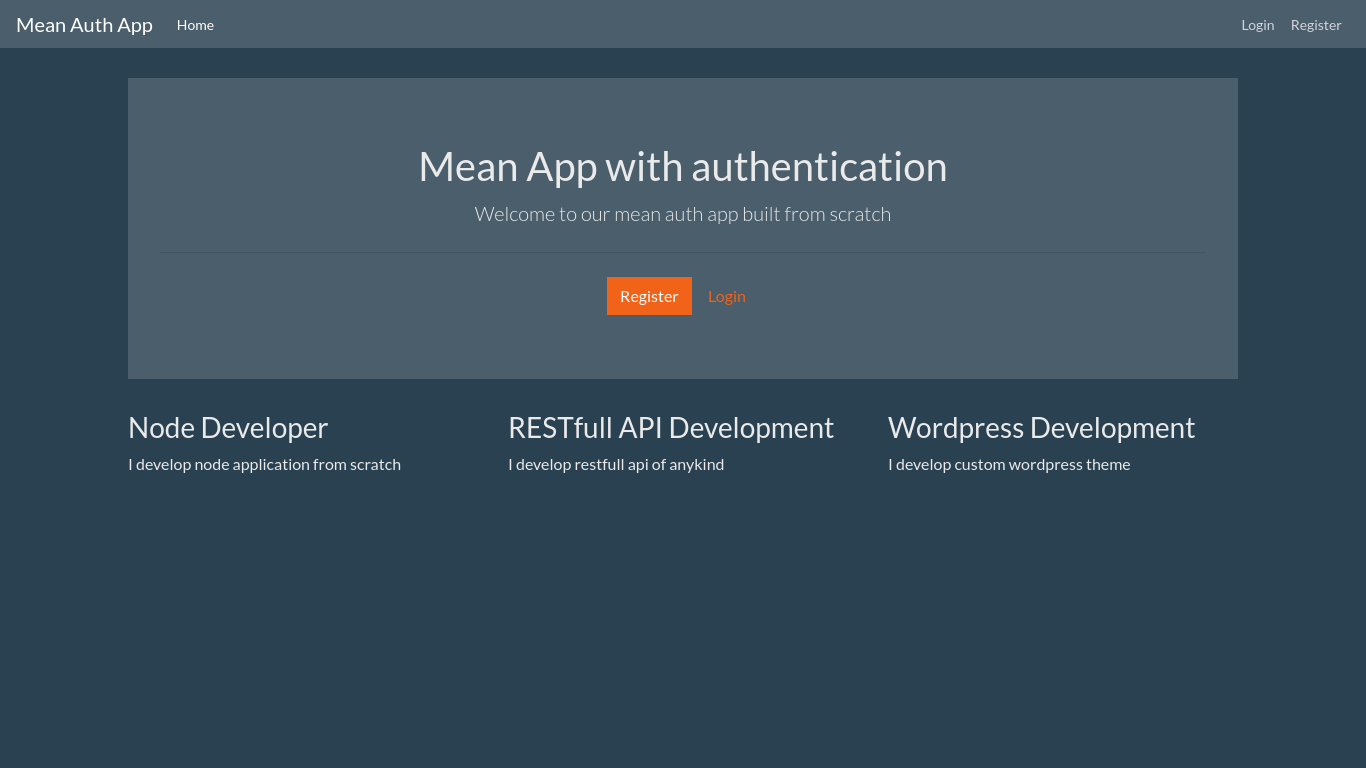Screen dimensions: 1366x768
Task: Click empty hero panel space below Register button
Action: tap(682, 348)
